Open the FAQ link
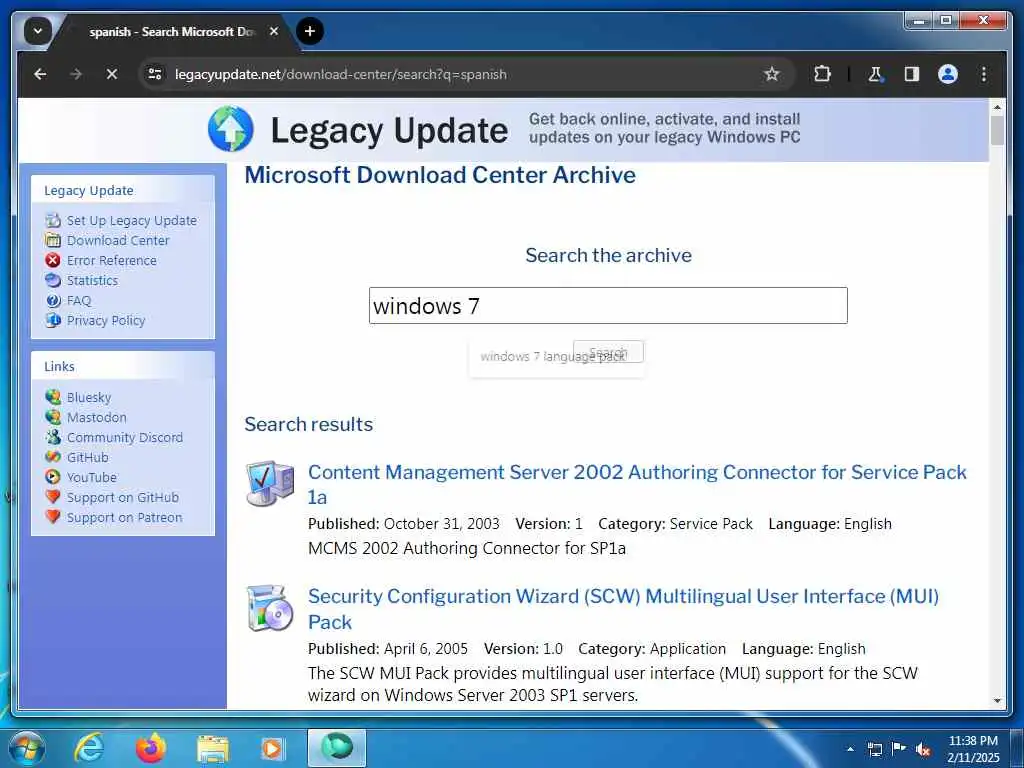The height and width of the screenshot is (768, 1024). click(79, 300)
